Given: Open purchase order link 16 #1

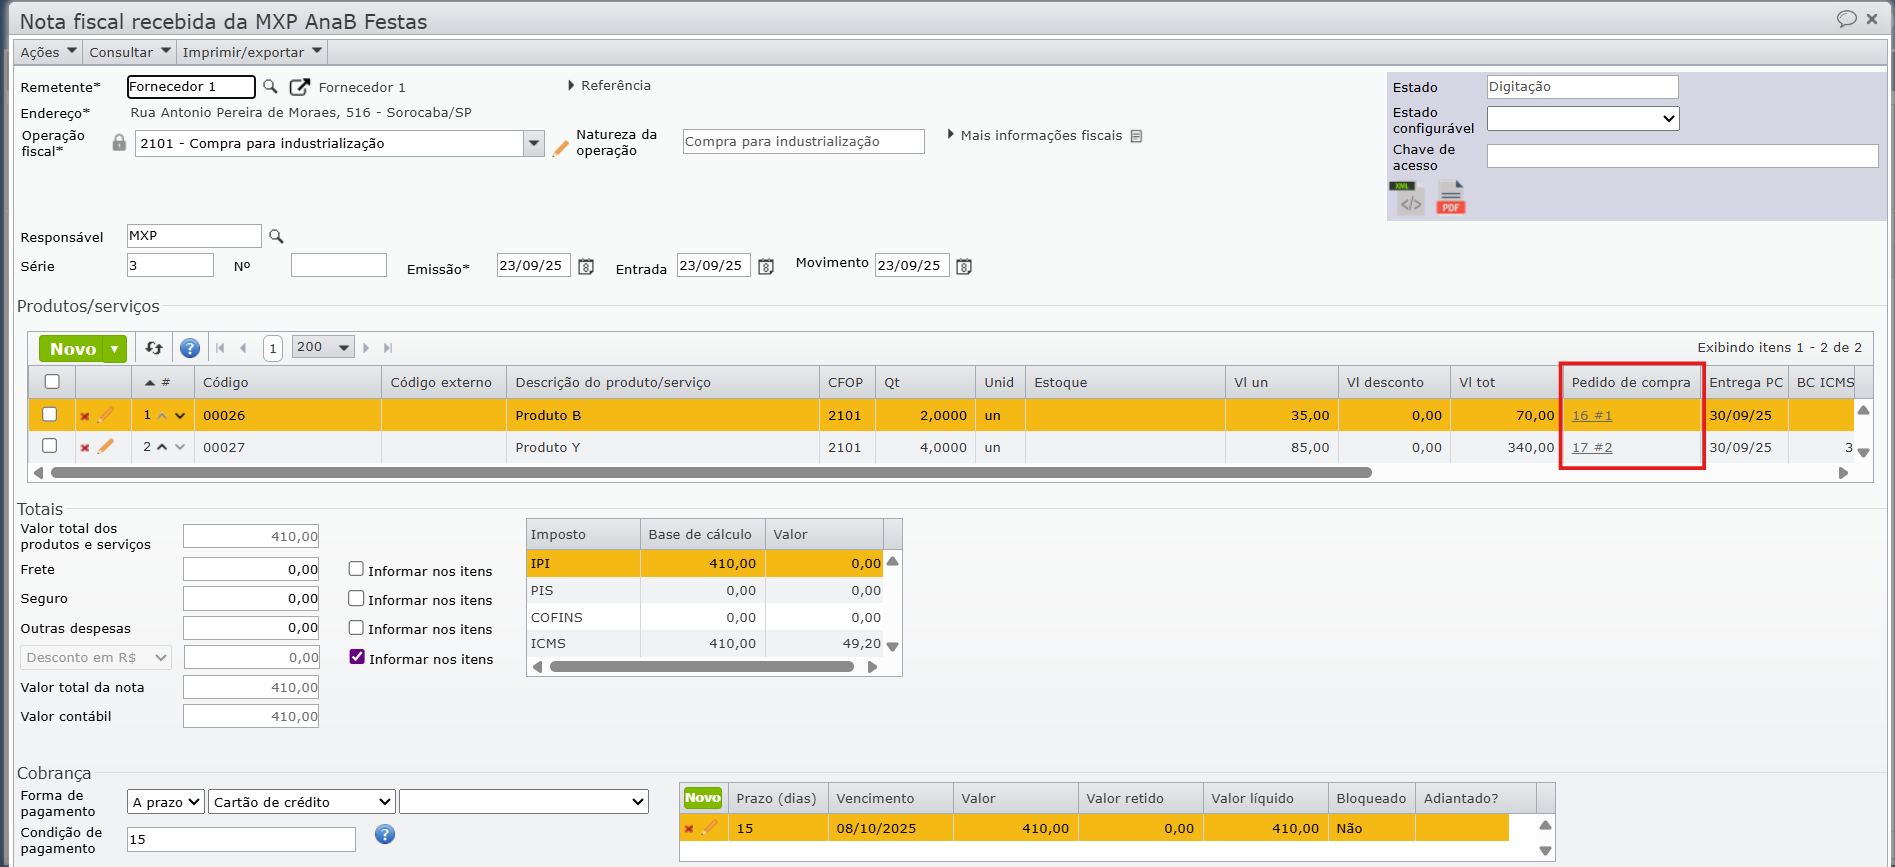Looking at the screenshot, I should coord(1591,416).
